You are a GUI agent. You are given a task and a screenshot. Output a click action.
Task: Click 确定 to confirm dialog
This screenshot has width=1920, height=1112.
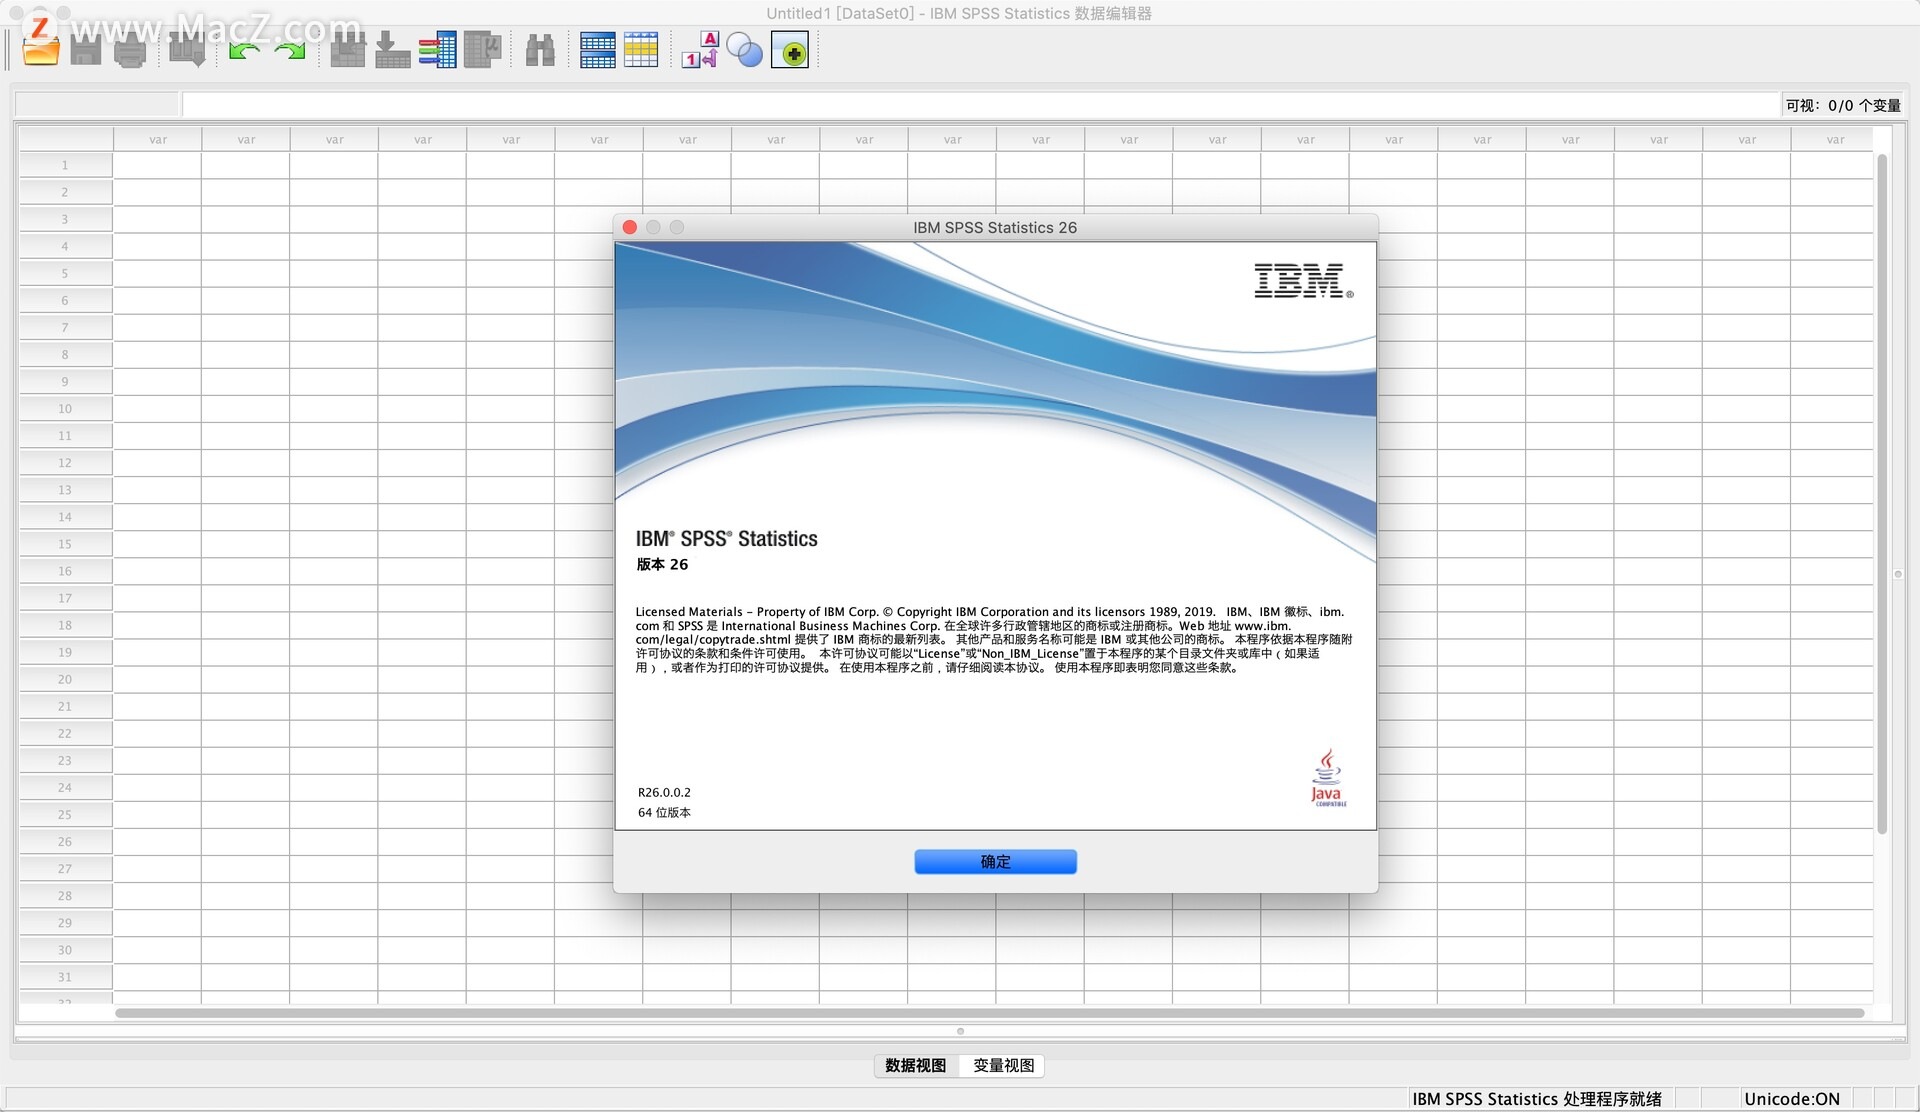tap(994, 862)
